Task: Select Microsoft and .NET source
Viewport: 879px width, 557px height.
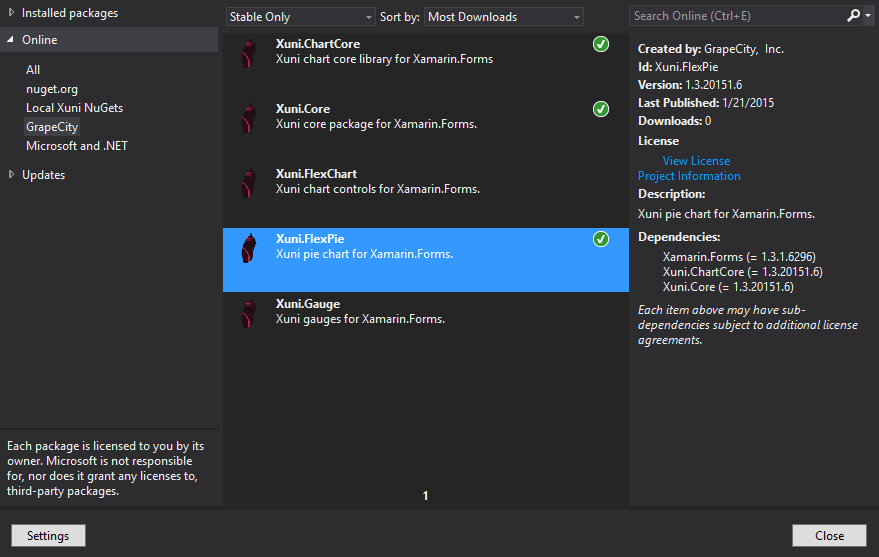Action: (x=77, y=146)
